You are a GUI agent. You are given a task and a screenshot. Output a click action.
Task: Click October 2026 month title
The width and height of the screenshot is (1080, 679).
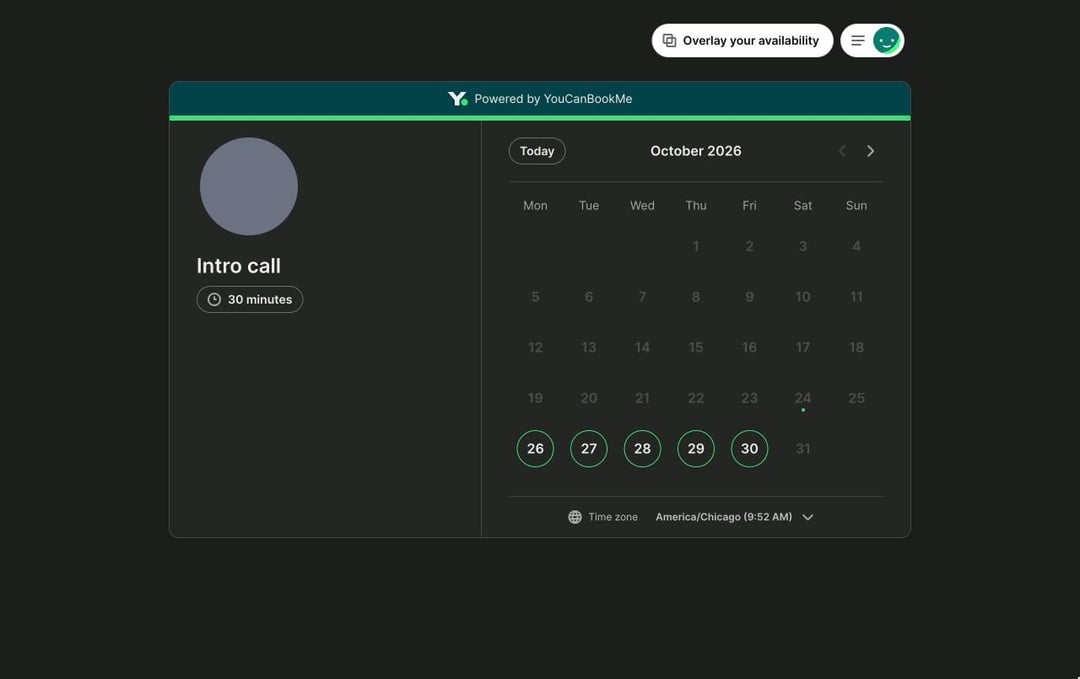click(x=696, y=151)
